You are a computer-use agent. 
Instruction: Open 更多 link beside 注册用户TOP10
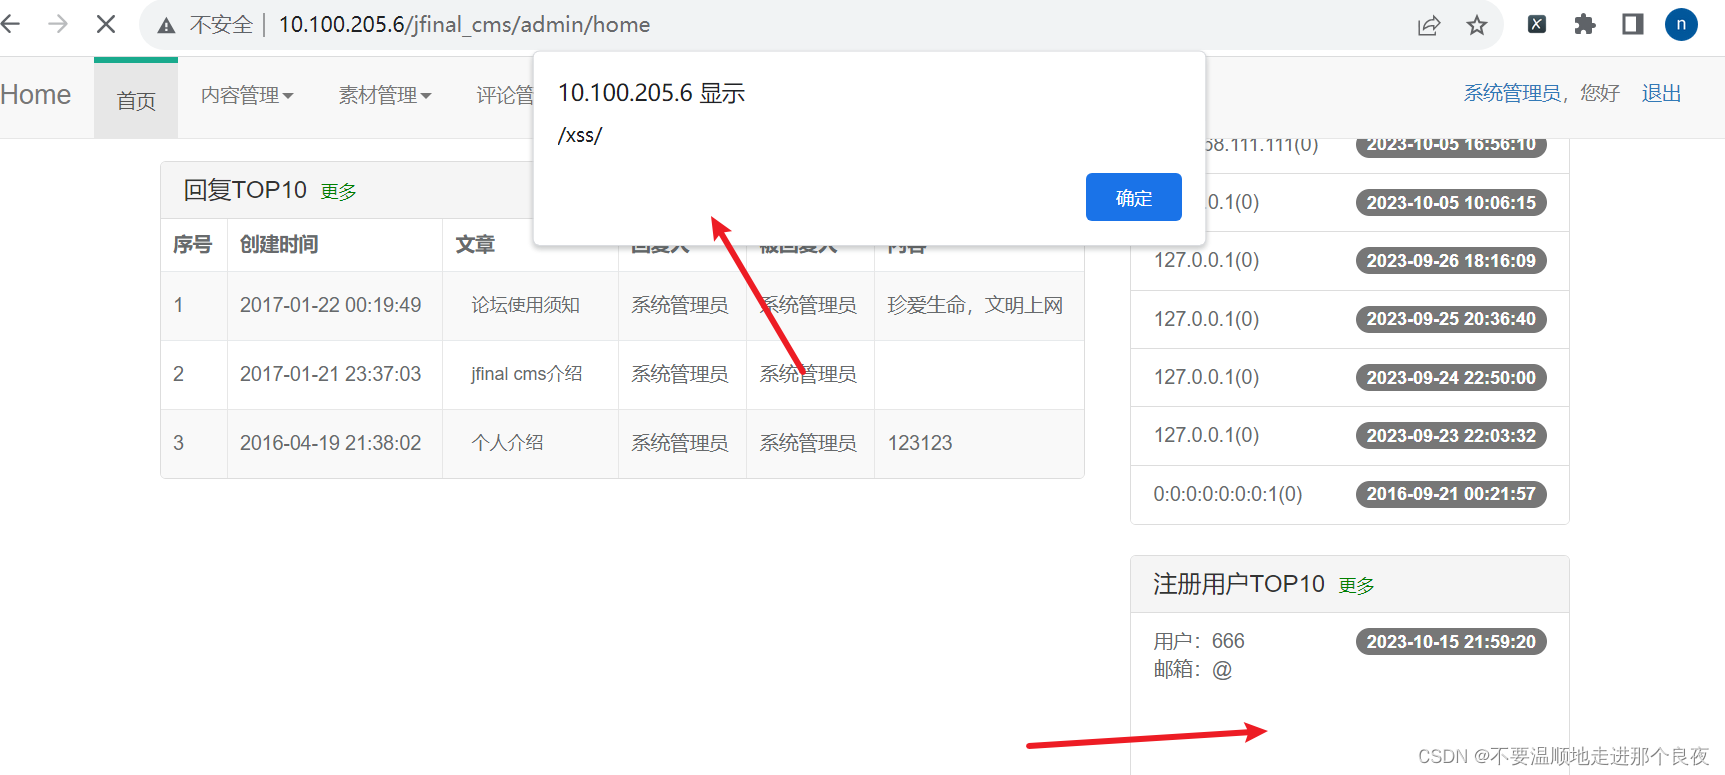pos(1356,585)
